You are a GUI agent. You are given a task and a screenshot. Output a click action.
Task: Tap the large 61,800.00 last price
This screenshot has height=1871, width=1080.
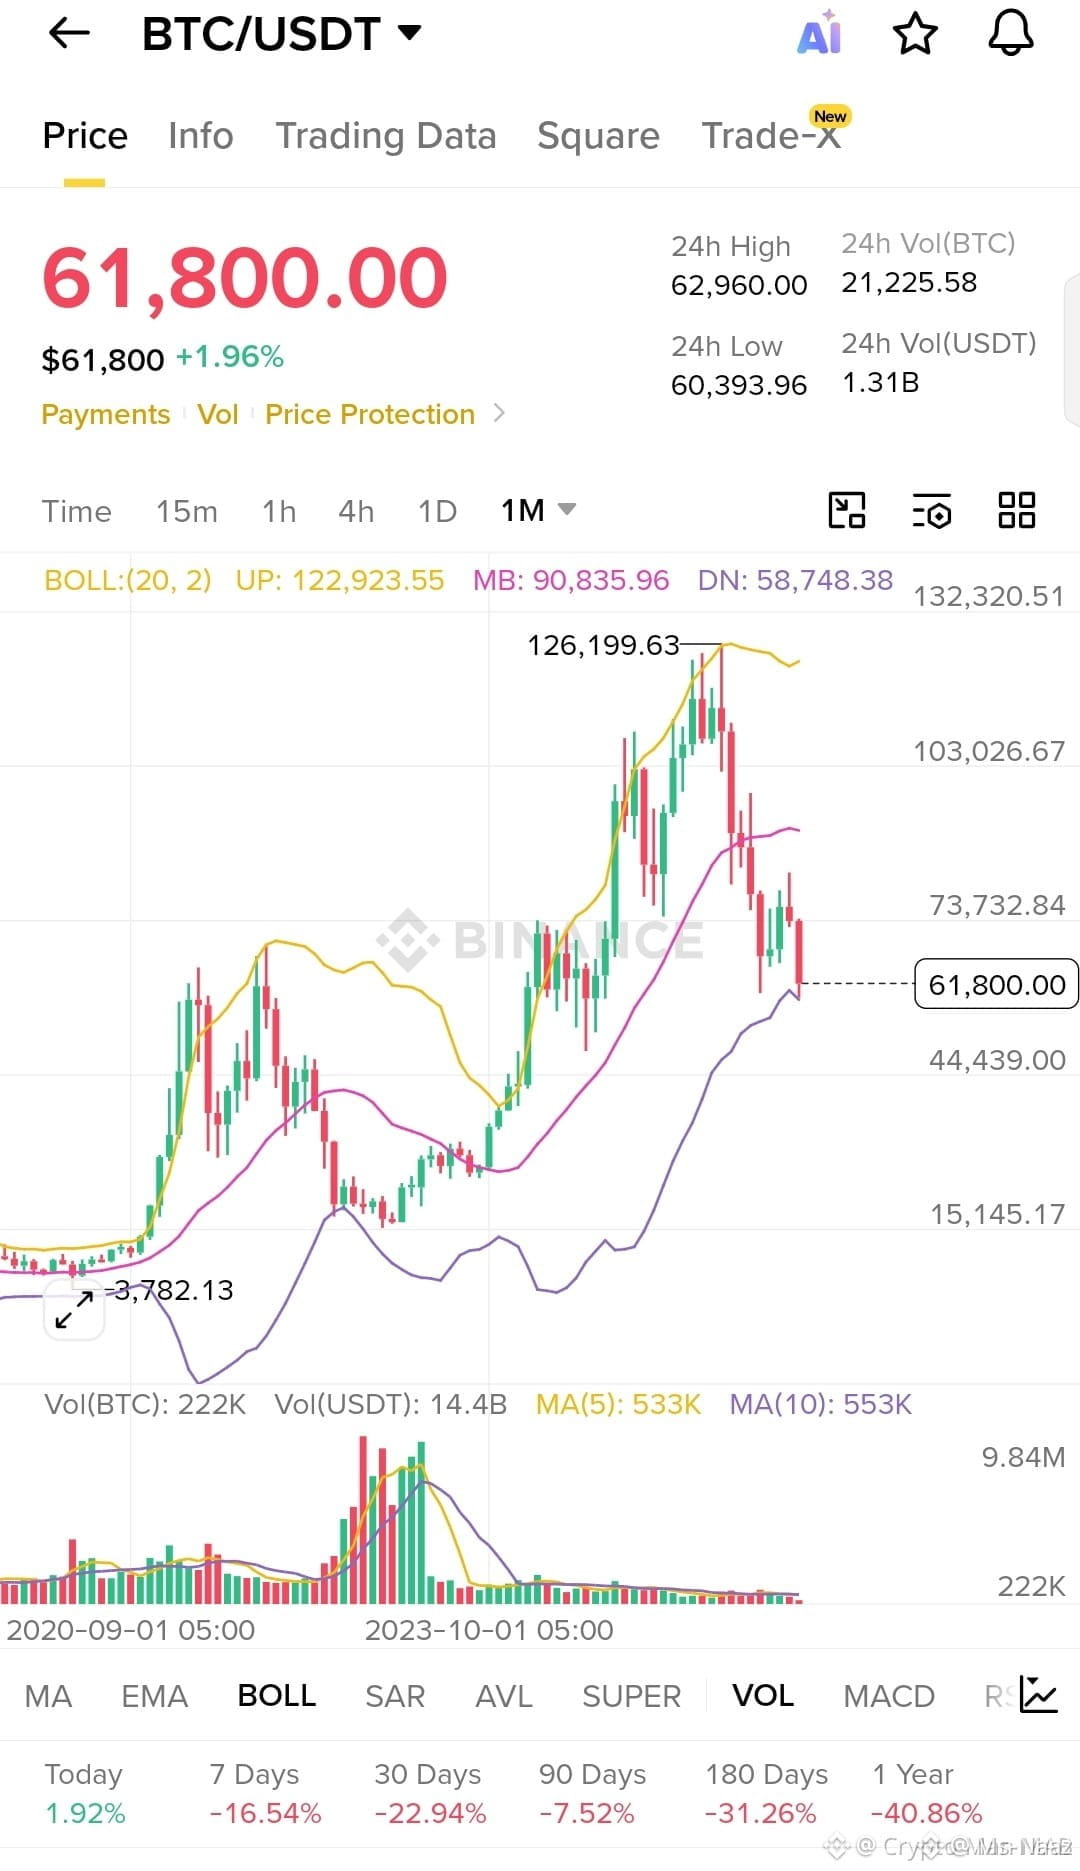(245, 277)
